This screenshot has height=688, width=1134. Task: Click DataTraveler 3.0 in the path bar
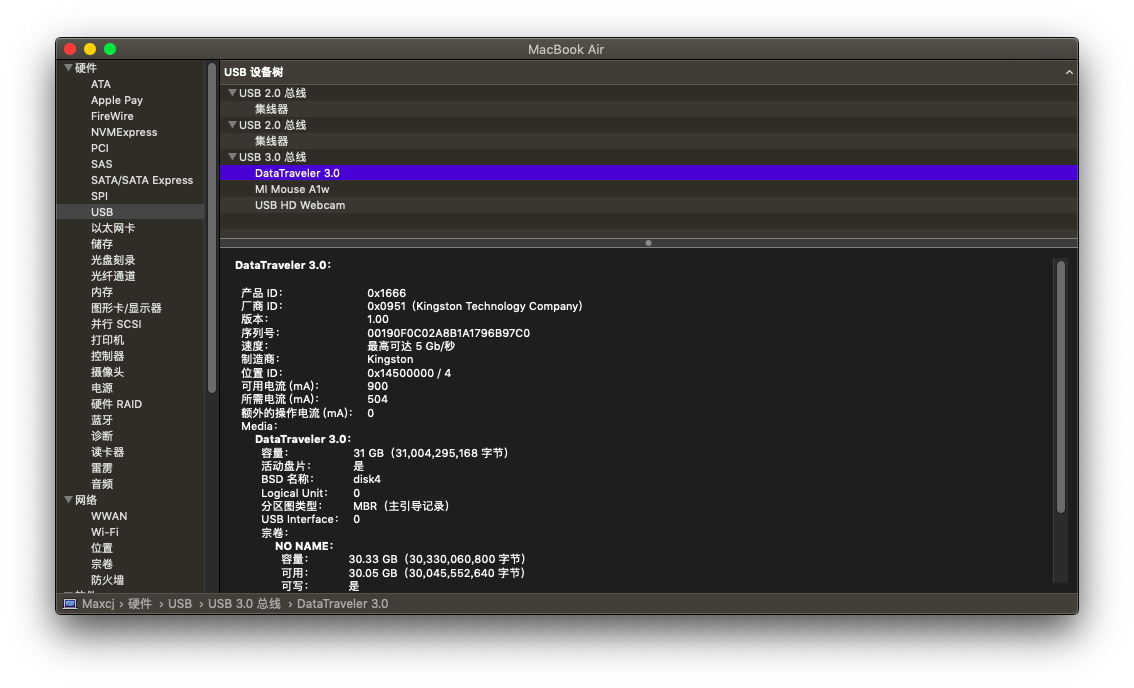[x=342, y=603]
